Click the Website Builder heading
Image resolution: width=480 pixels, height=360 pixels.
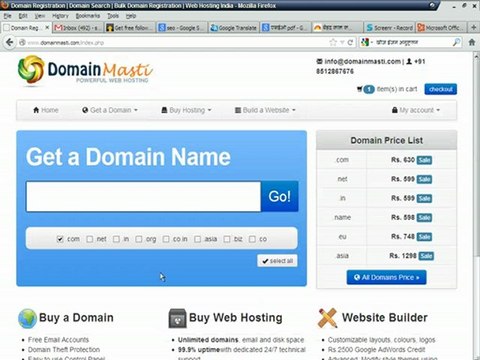(385, 318)
